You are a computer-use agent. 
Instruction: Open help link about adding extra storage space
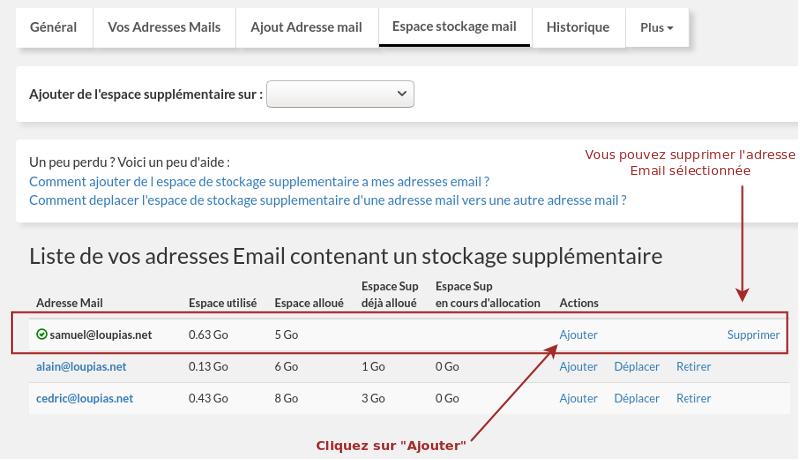click(259, 182)
